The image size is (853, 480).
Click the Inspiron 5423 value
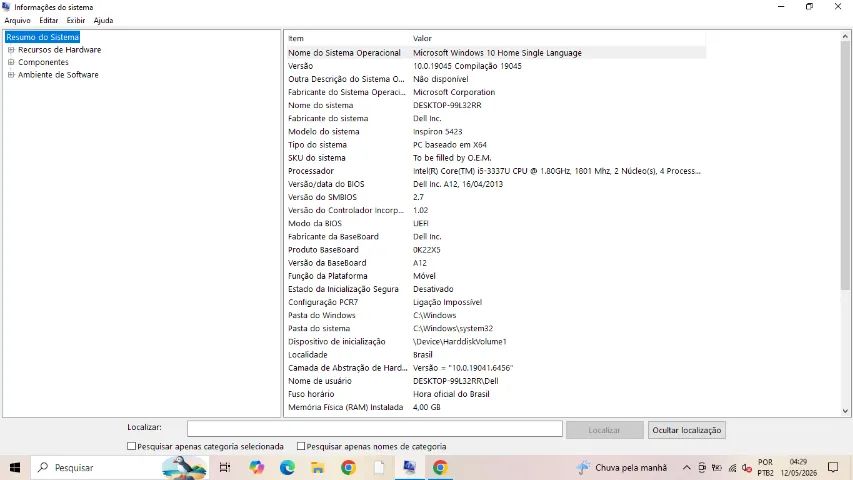[x=437, y=132]
